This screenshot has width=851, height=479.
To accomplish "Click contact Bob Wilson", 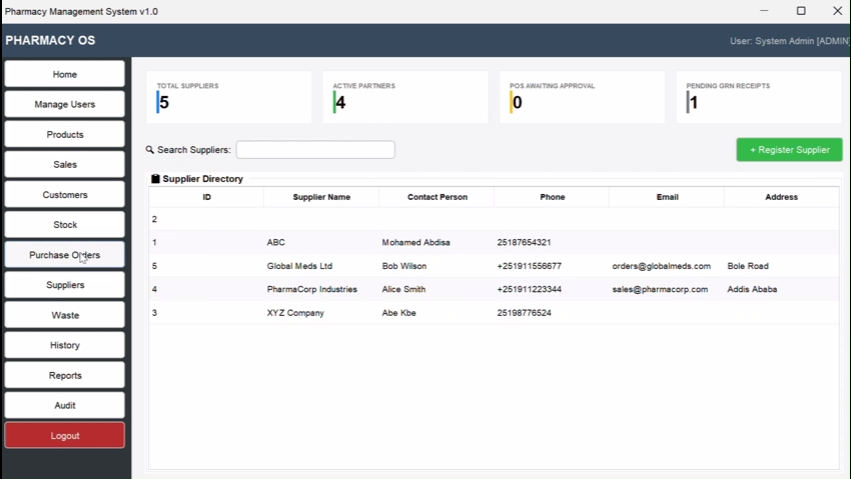I will tap(404, 266).
